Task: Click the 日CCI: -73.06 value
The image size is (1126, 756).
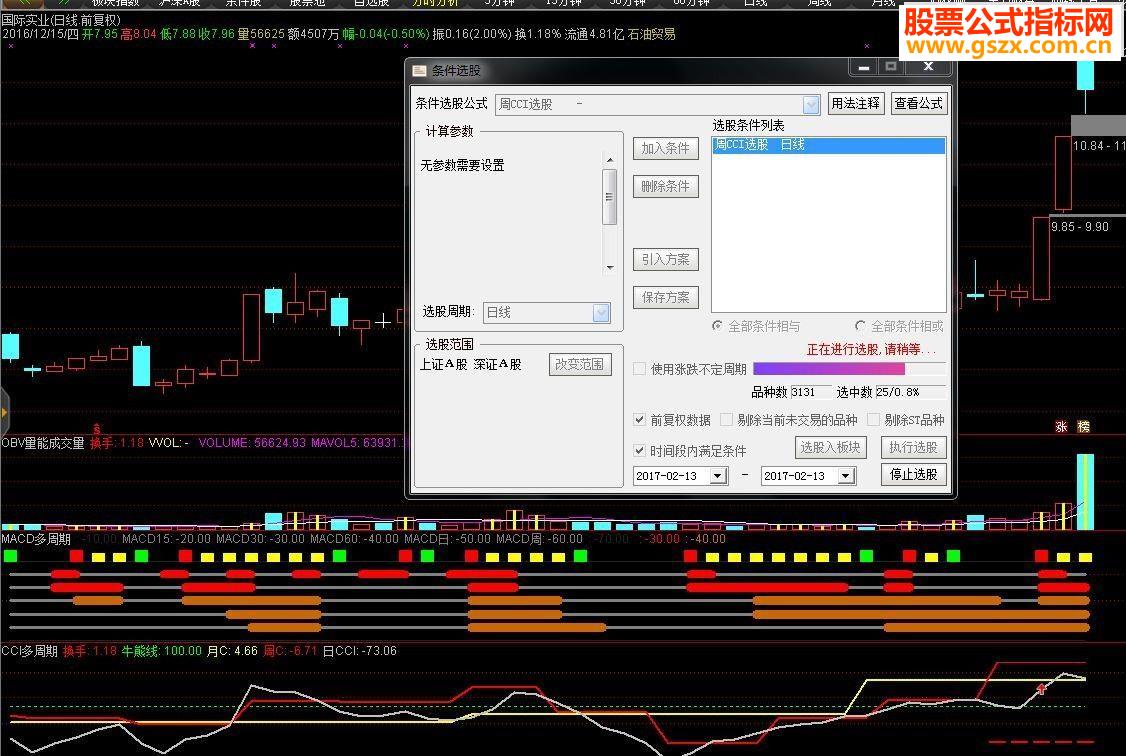Action: (359, 651)
